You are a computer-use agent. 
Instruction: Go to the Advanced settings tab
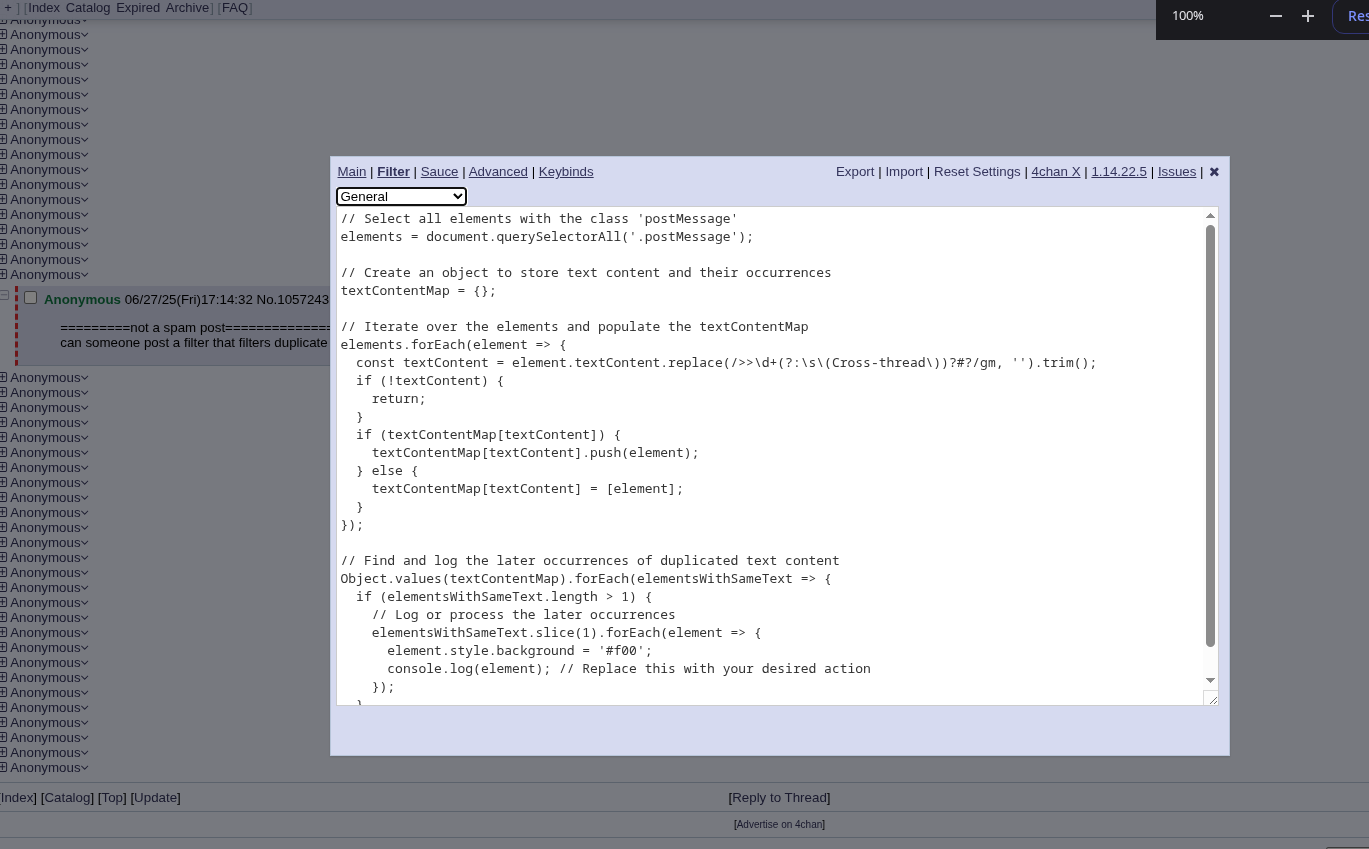tap(498, 172)
